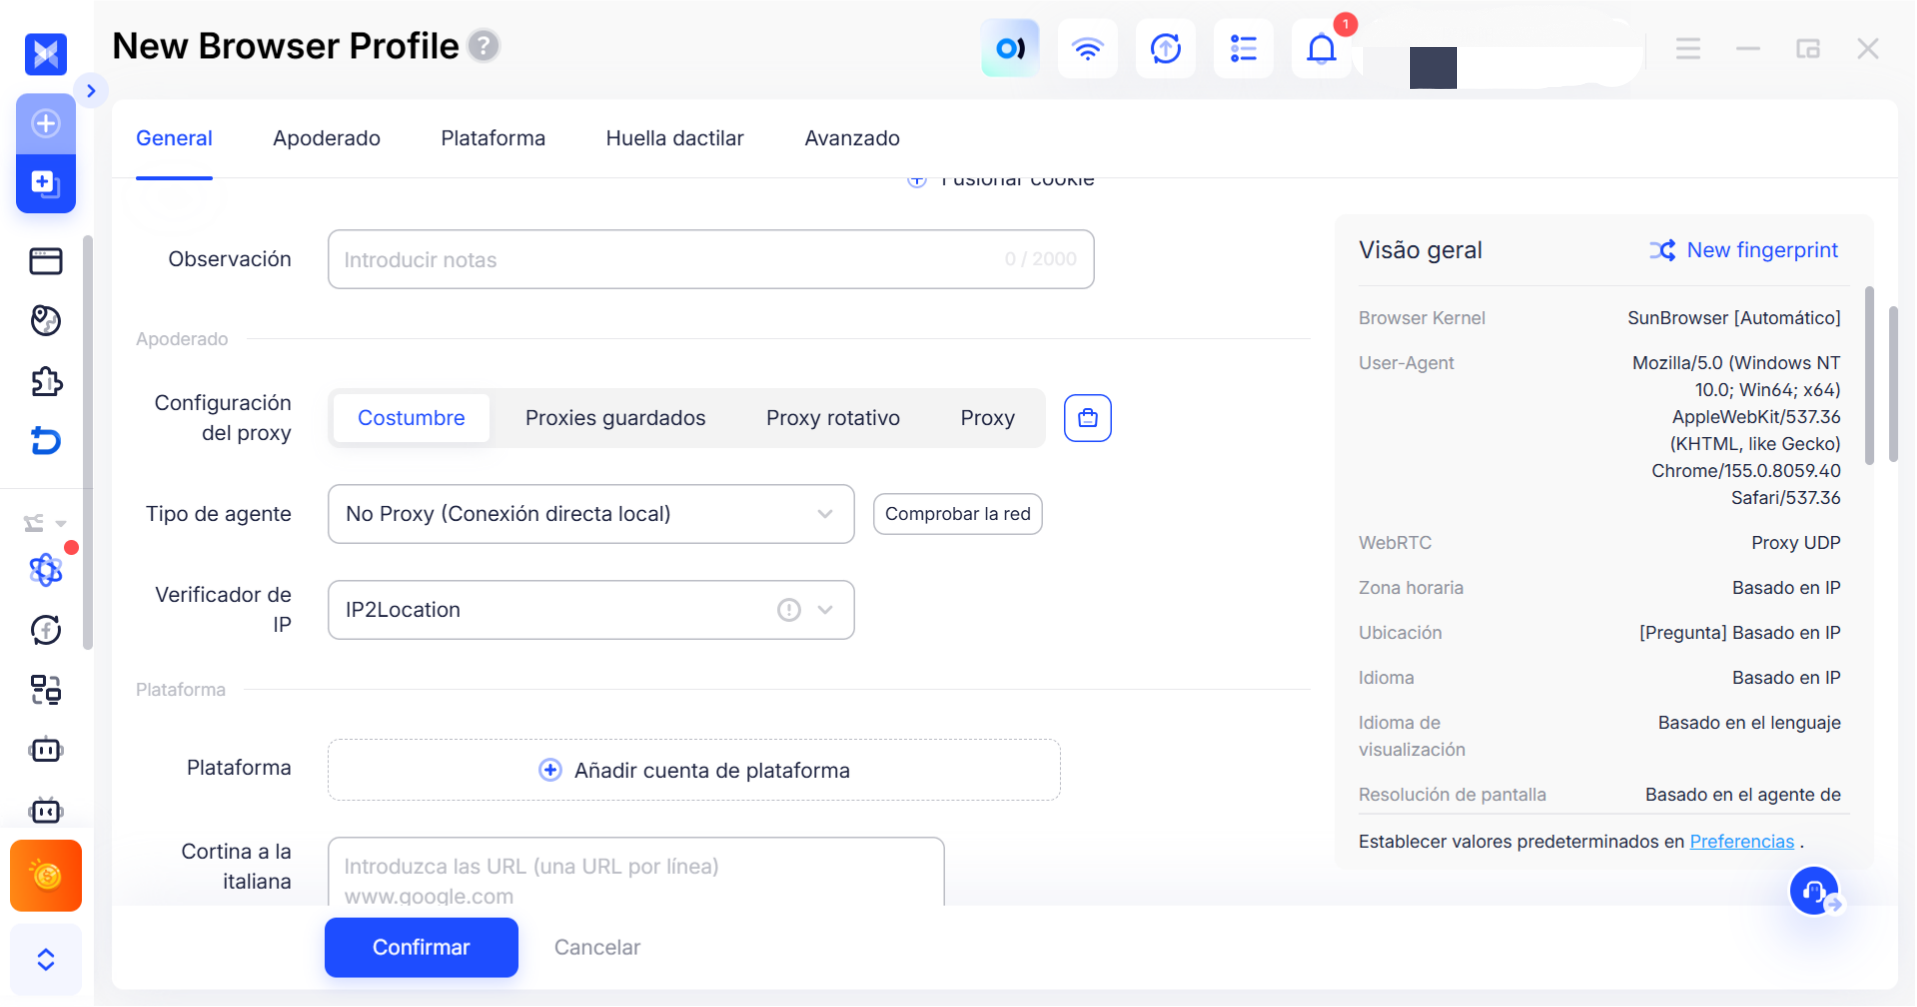The width and height of the screenshot is (1917, 1007).
Task: Switch to the Apoderado tab
Action: tap(326, 138)
